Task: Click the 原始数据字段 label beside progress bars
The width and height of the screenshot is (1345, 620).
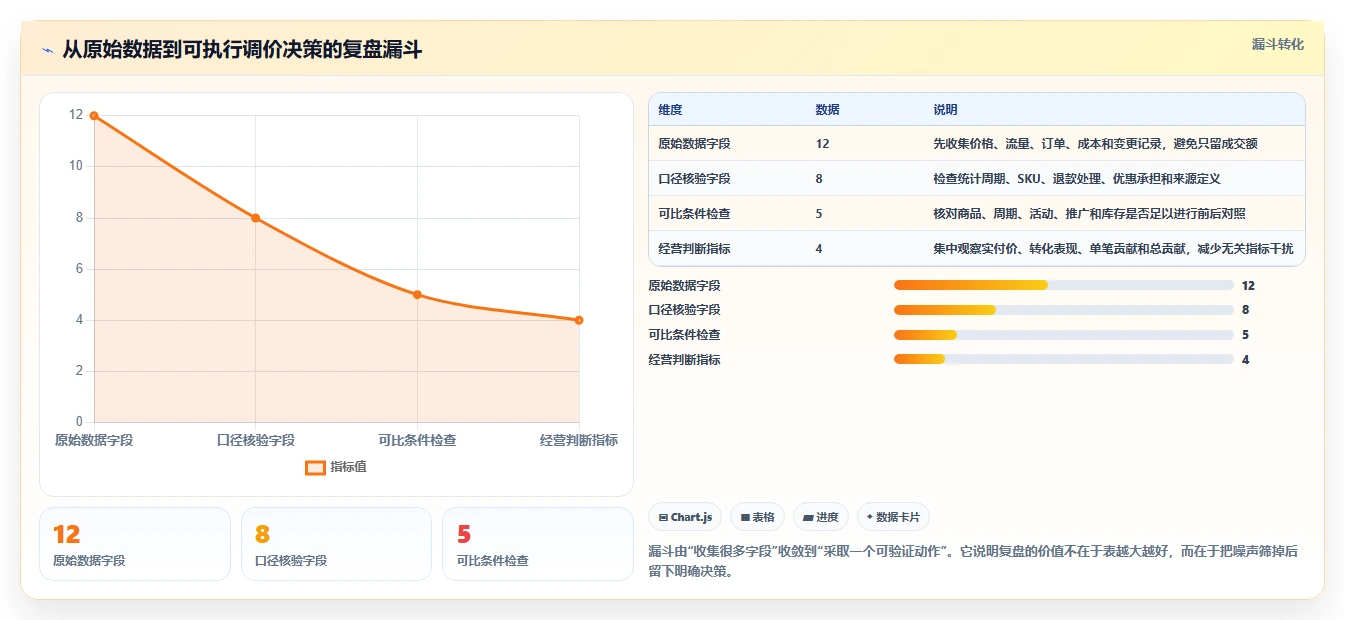Action: click(684, 285)
